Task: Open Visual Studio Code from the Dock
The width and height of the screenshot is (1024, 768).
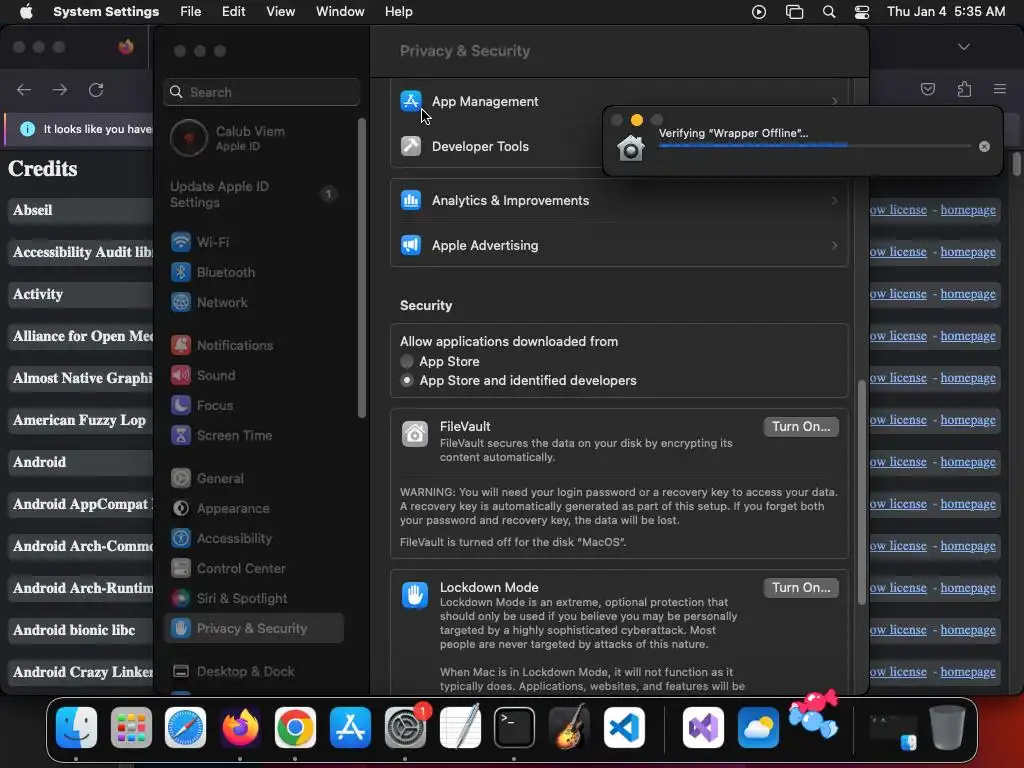Action: (x=624, y=727)
